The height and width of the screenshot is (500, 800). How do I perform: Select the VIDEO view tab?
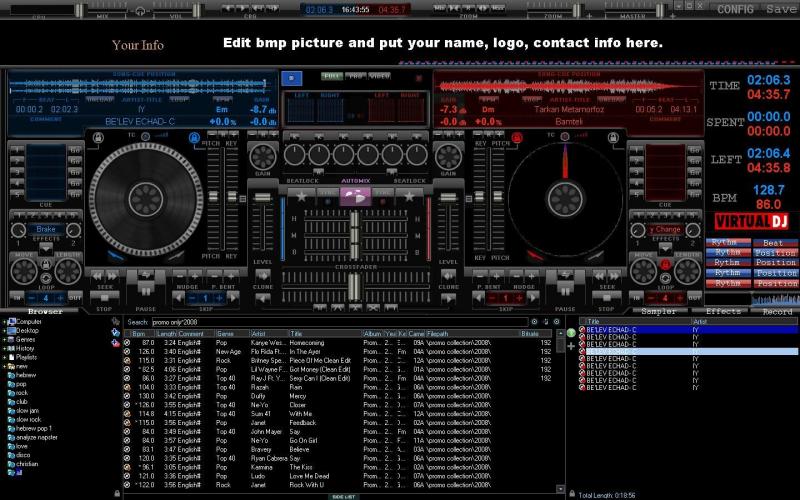click(x=380, y=76)
